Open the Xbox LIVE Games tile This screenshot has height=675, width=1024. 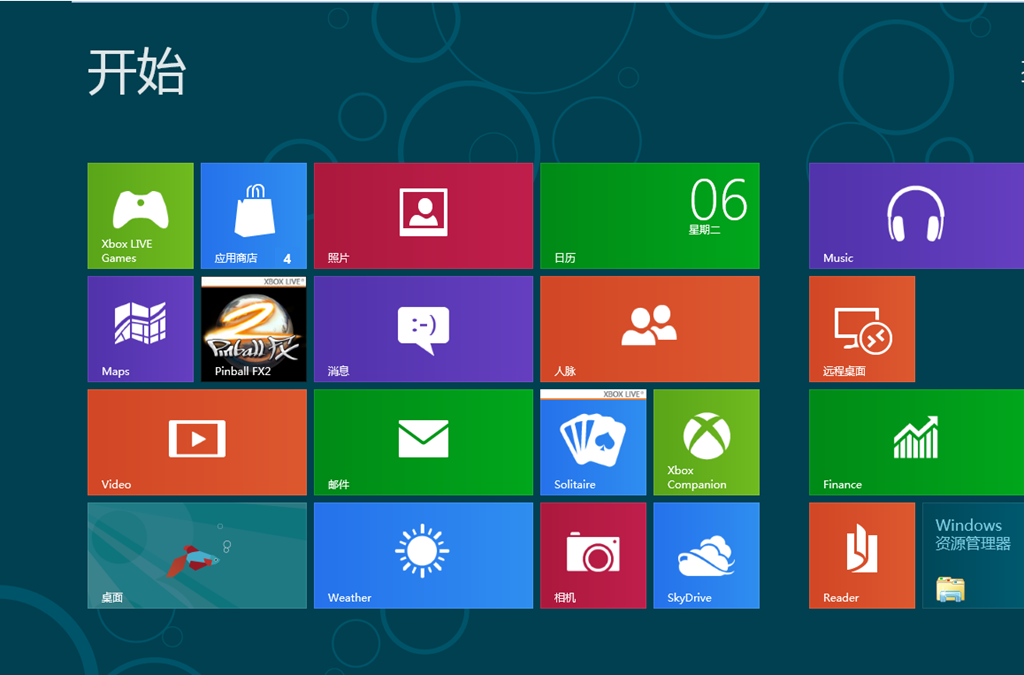point(140,215)
